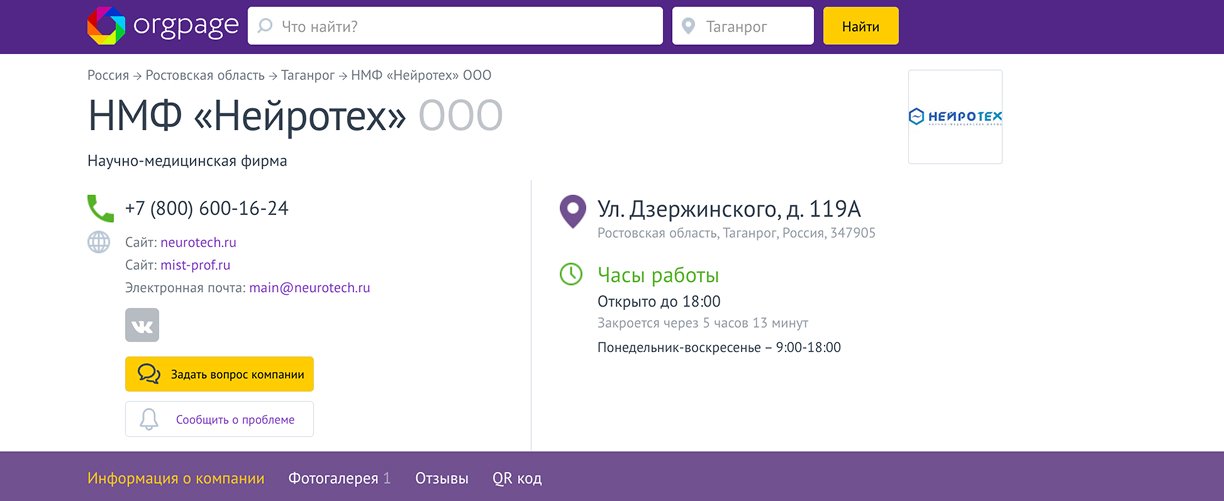Screen dimensions: 1224x501
Task: Click the magnifier icon in search field
Action: (266, 27)
